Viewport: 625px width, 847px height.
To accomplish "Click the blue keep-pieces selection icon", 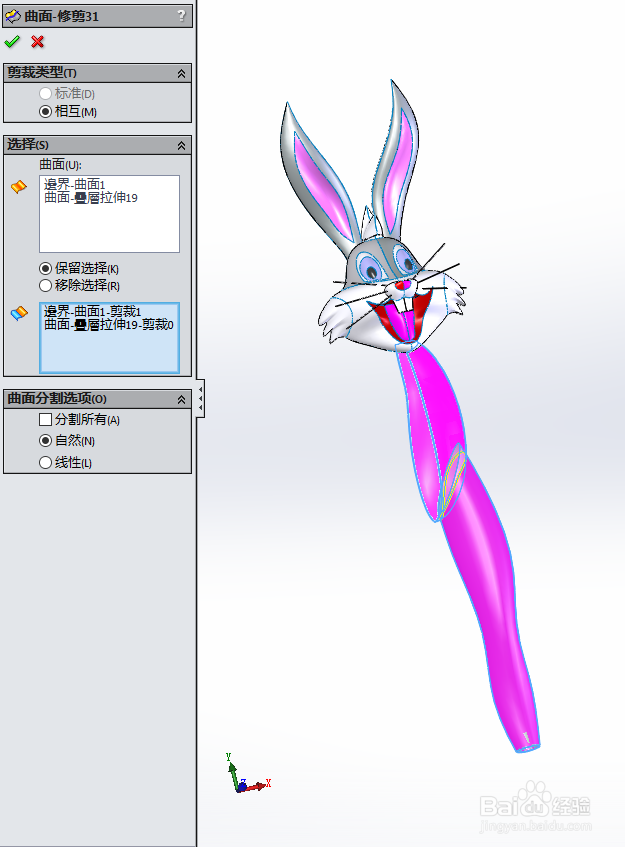I will (18, 313).
